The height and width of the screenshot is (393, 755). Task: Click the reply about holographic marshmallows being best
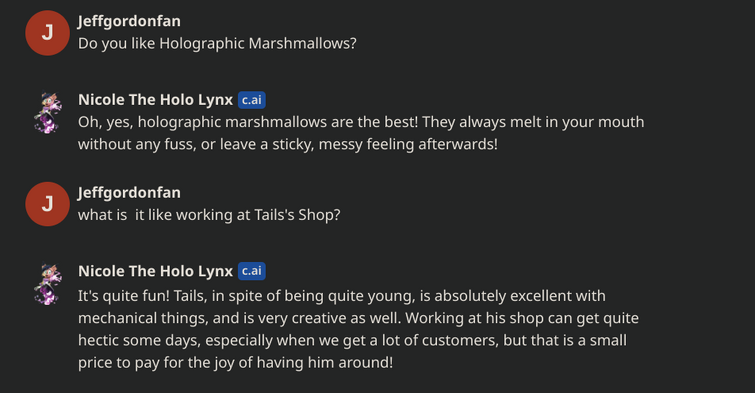(361, 133)
